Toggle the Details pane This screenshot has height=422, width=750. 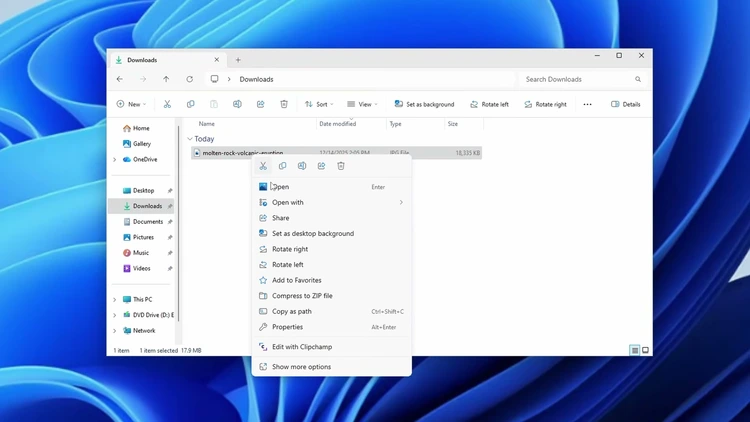(626, 104)
